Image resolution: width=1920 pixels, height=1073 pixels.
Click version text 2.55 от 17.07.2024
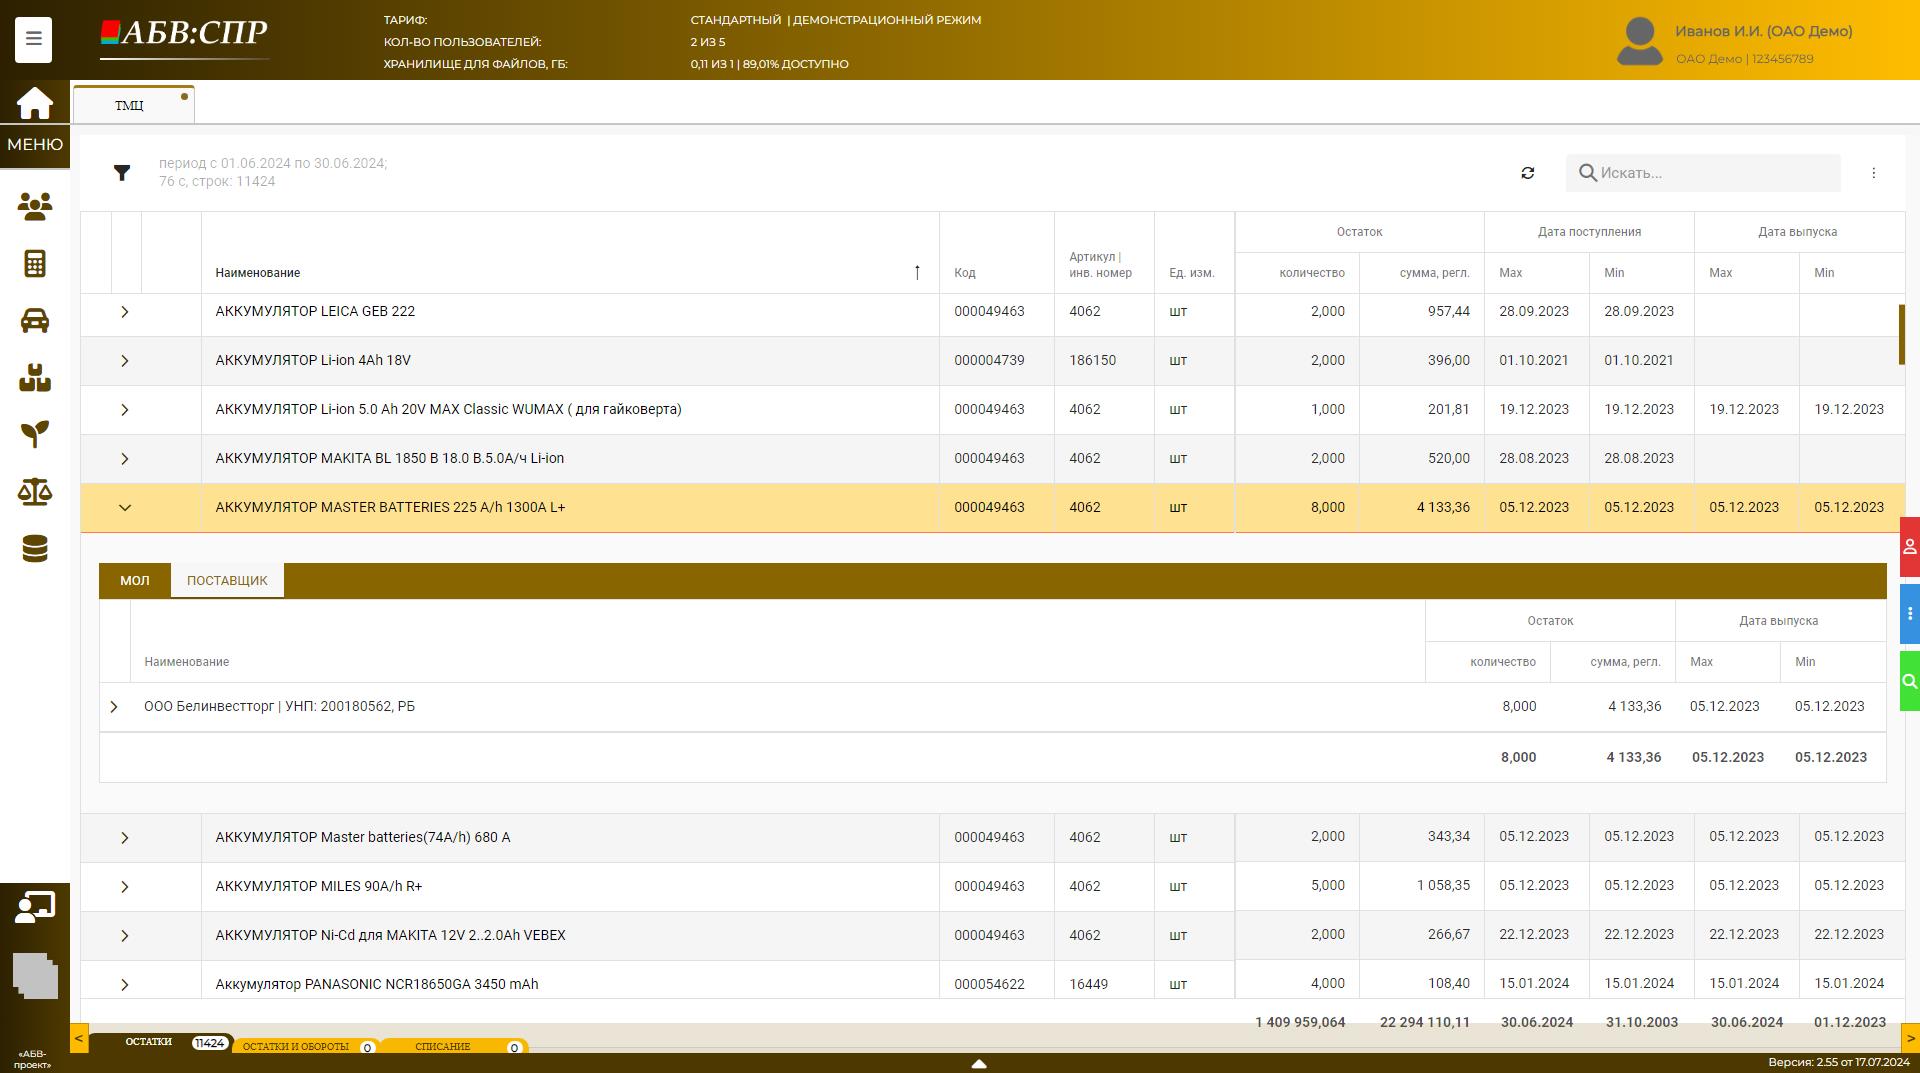(x=1838, y=1062)
